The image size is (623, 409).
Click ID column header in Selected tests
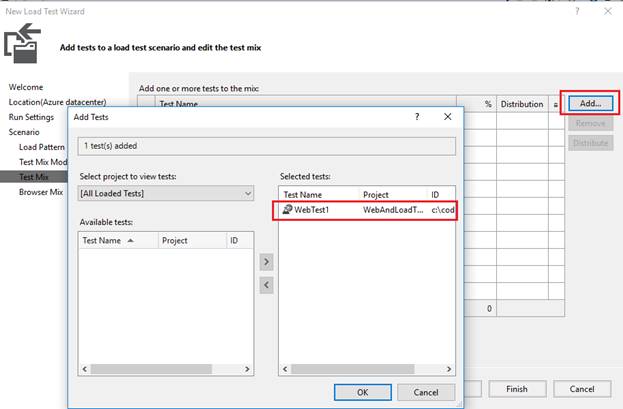point(441,195)
